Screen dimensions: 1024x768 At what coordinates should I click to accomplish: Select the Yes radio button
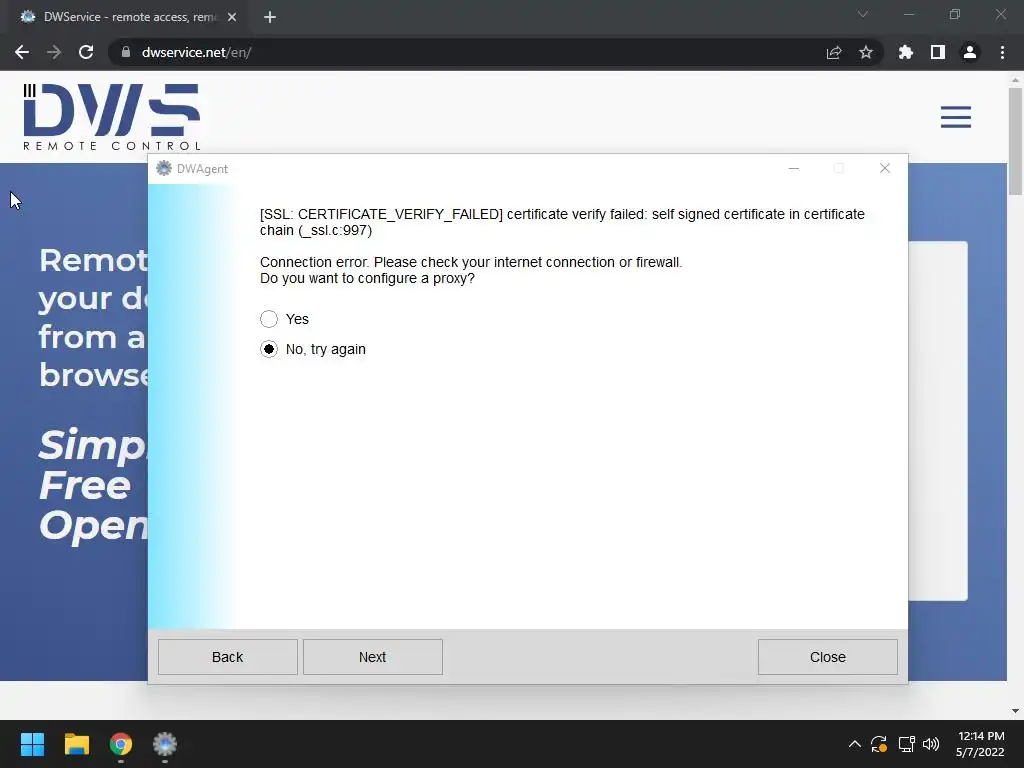tap(268, 319)
